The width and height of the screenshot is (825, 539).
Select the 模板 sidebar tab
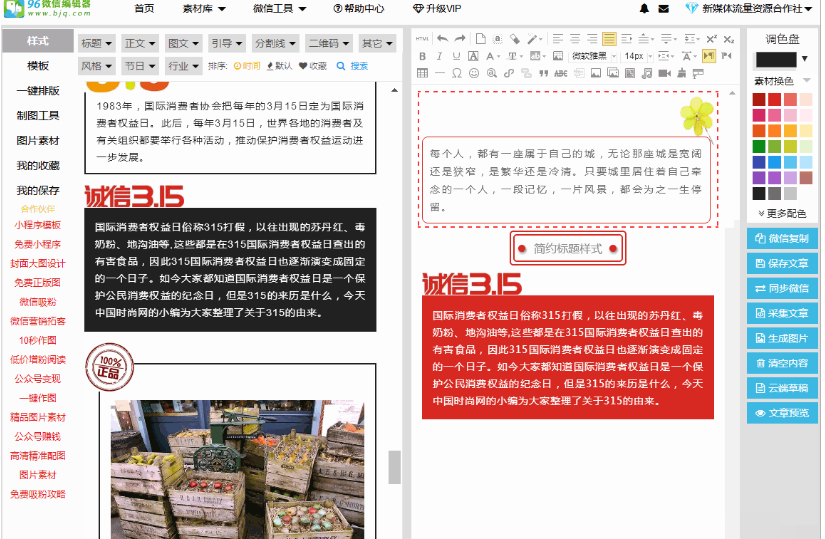pos(37,66)
